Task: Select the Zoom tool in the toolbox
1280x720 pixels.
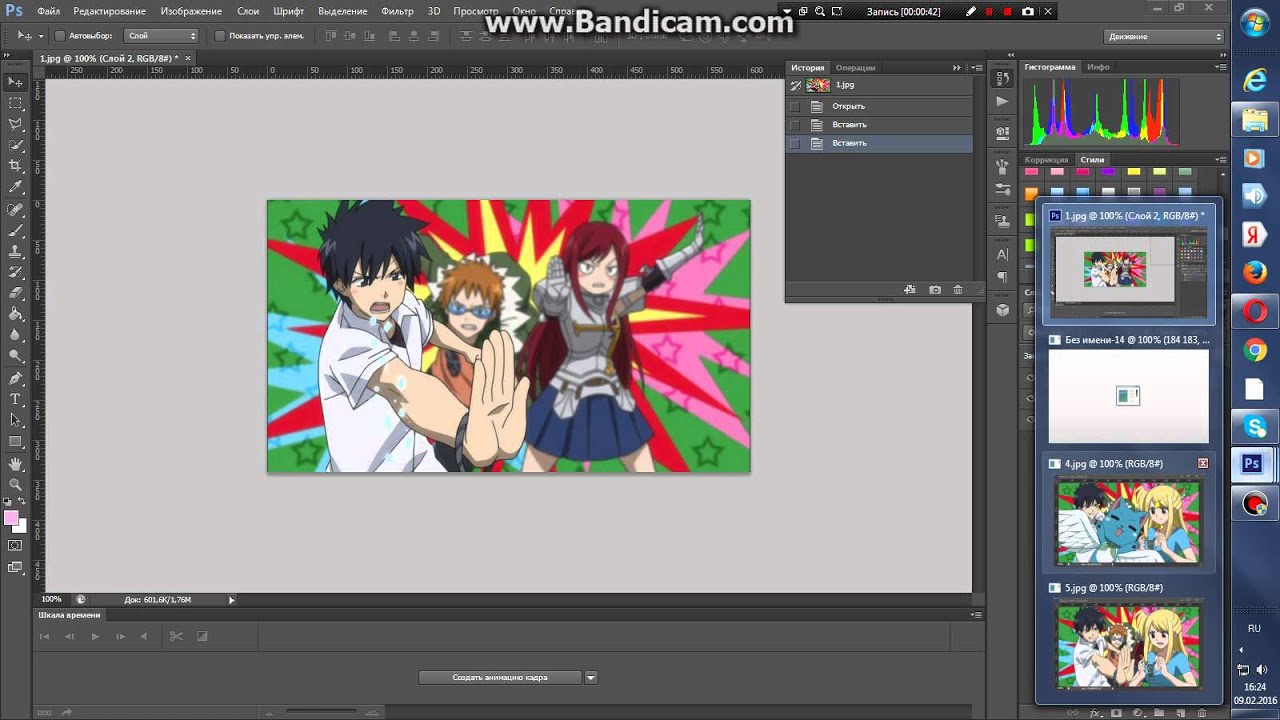Action: pos(15,485)
